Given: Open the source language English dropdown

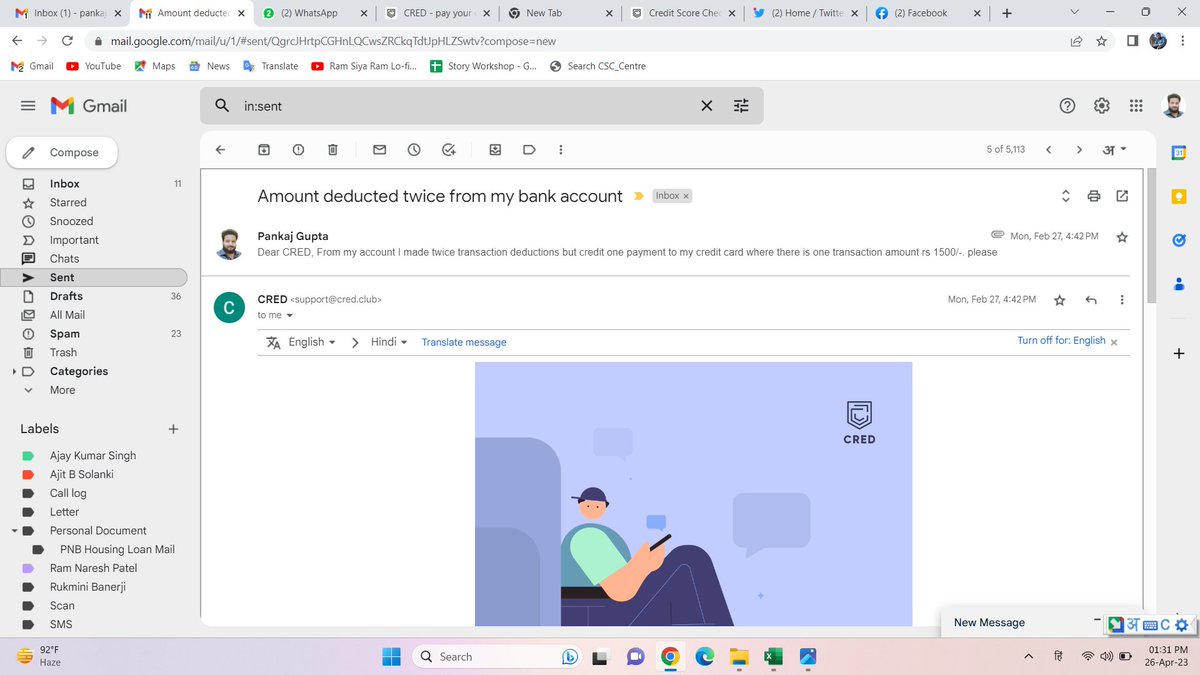Looking at the screenshot, I should click(312, 342).
